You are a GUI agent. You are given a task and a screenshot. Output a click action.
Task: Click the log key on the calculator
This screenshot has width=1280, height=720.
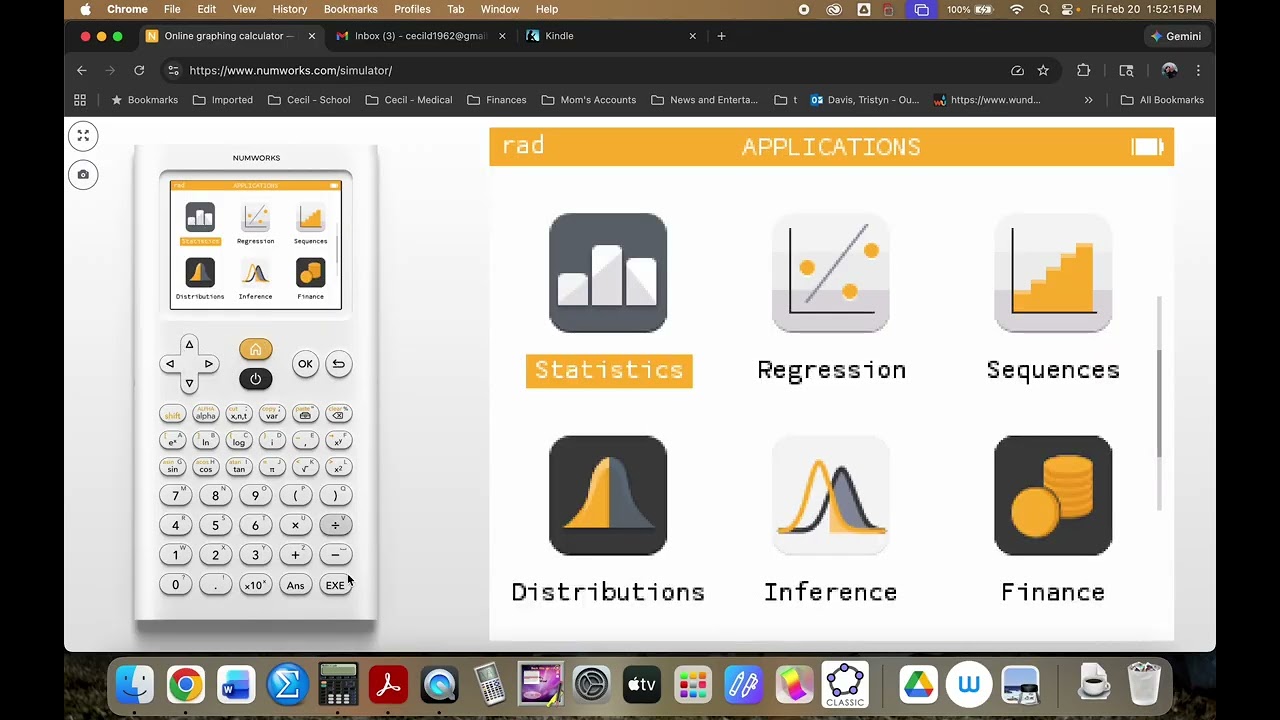[x=239, y=441]
